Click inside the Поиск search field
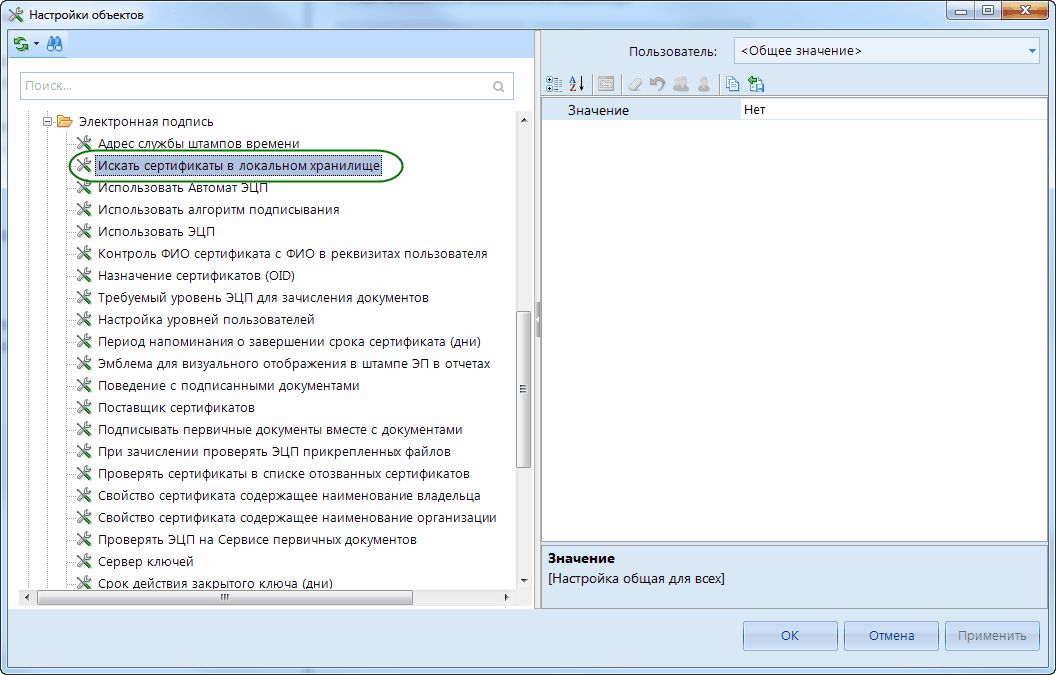 pyautogui.click(x=250, y=87)
